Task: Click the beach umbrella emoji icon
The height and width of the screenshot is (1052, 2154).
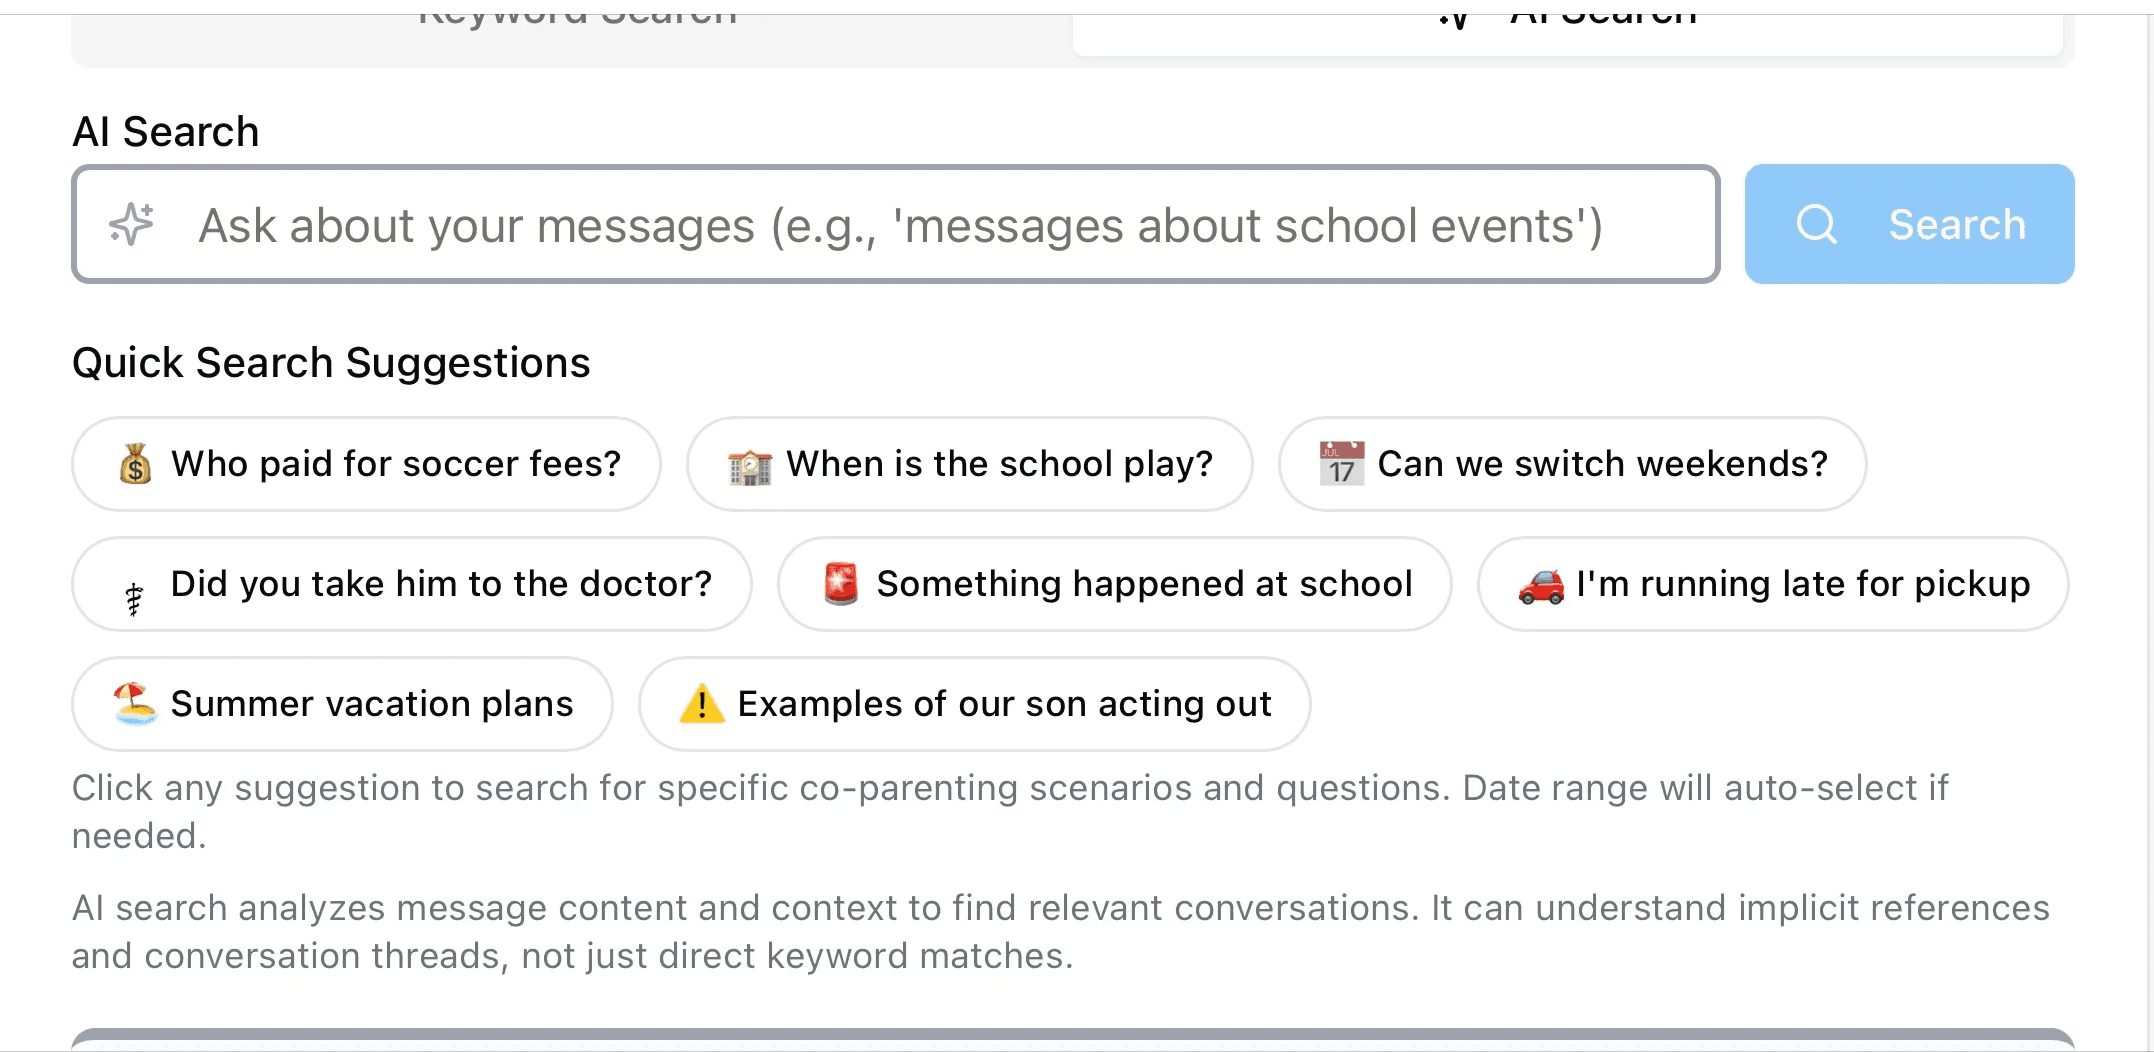Action: (135, 704)
